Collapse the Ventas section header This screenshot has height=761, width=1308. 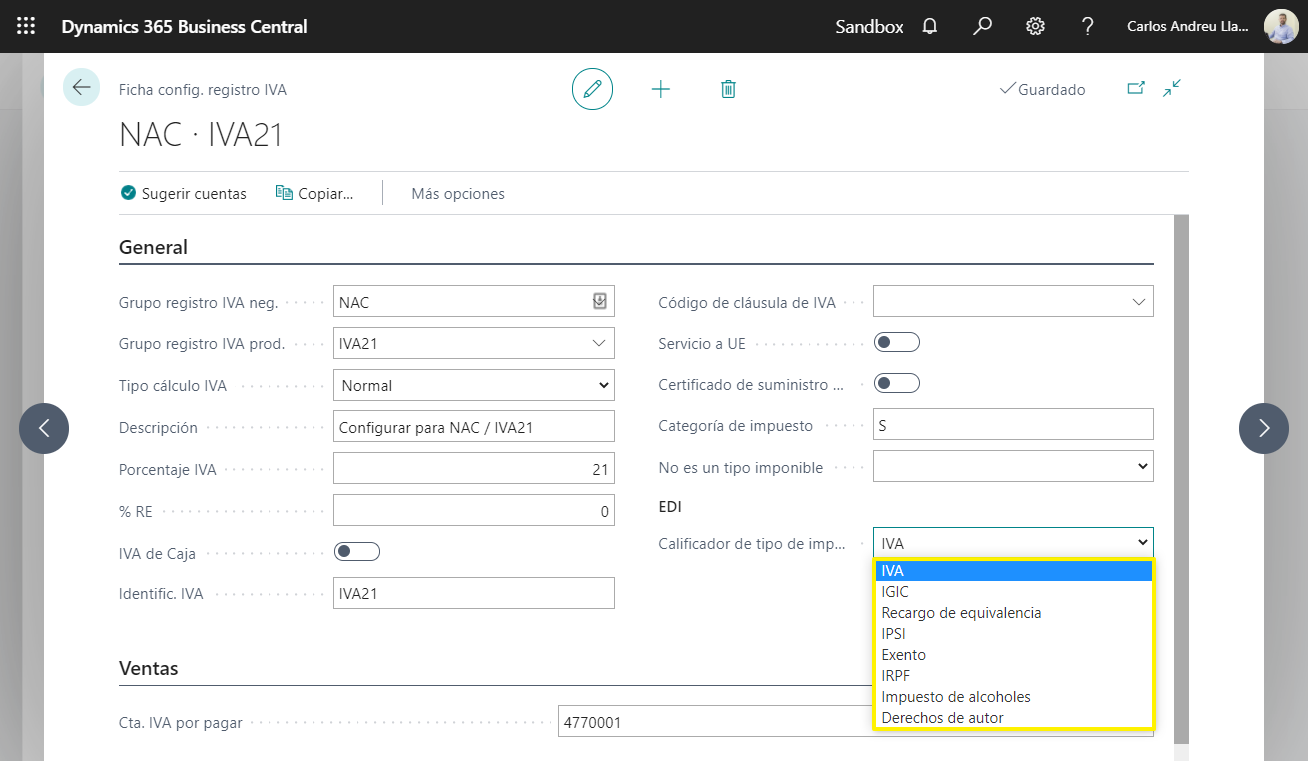pos(148,668)
